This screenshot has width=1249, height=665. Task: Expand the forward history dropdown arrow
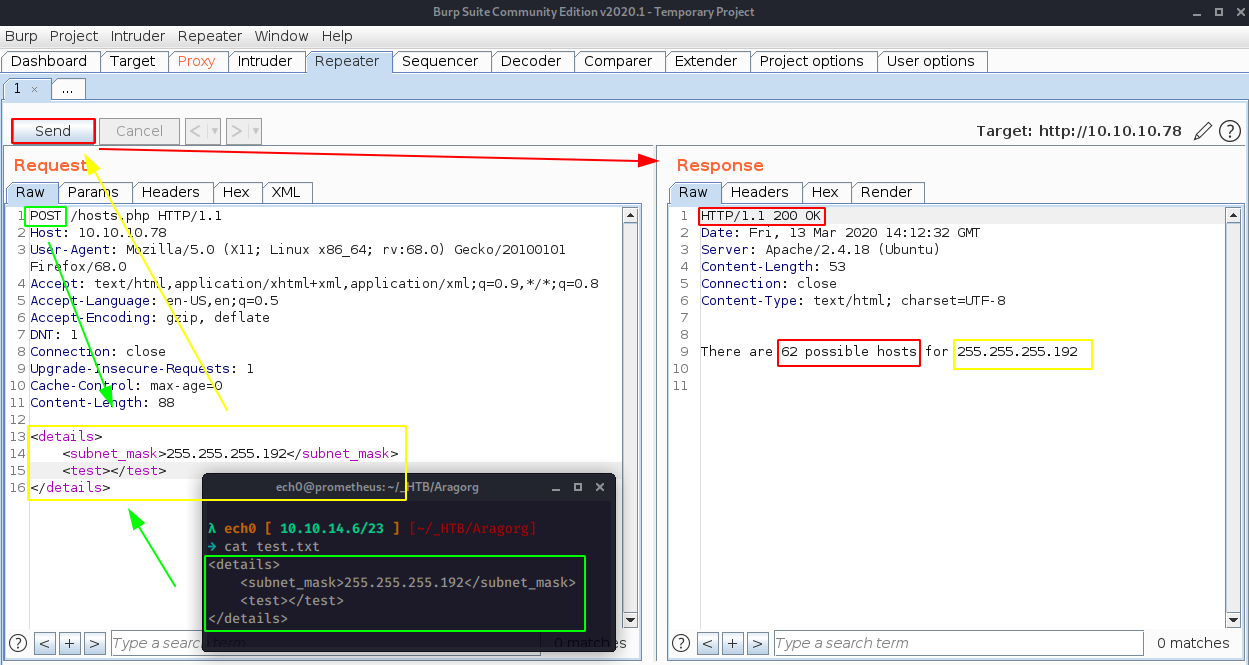(x=255, y=131)
